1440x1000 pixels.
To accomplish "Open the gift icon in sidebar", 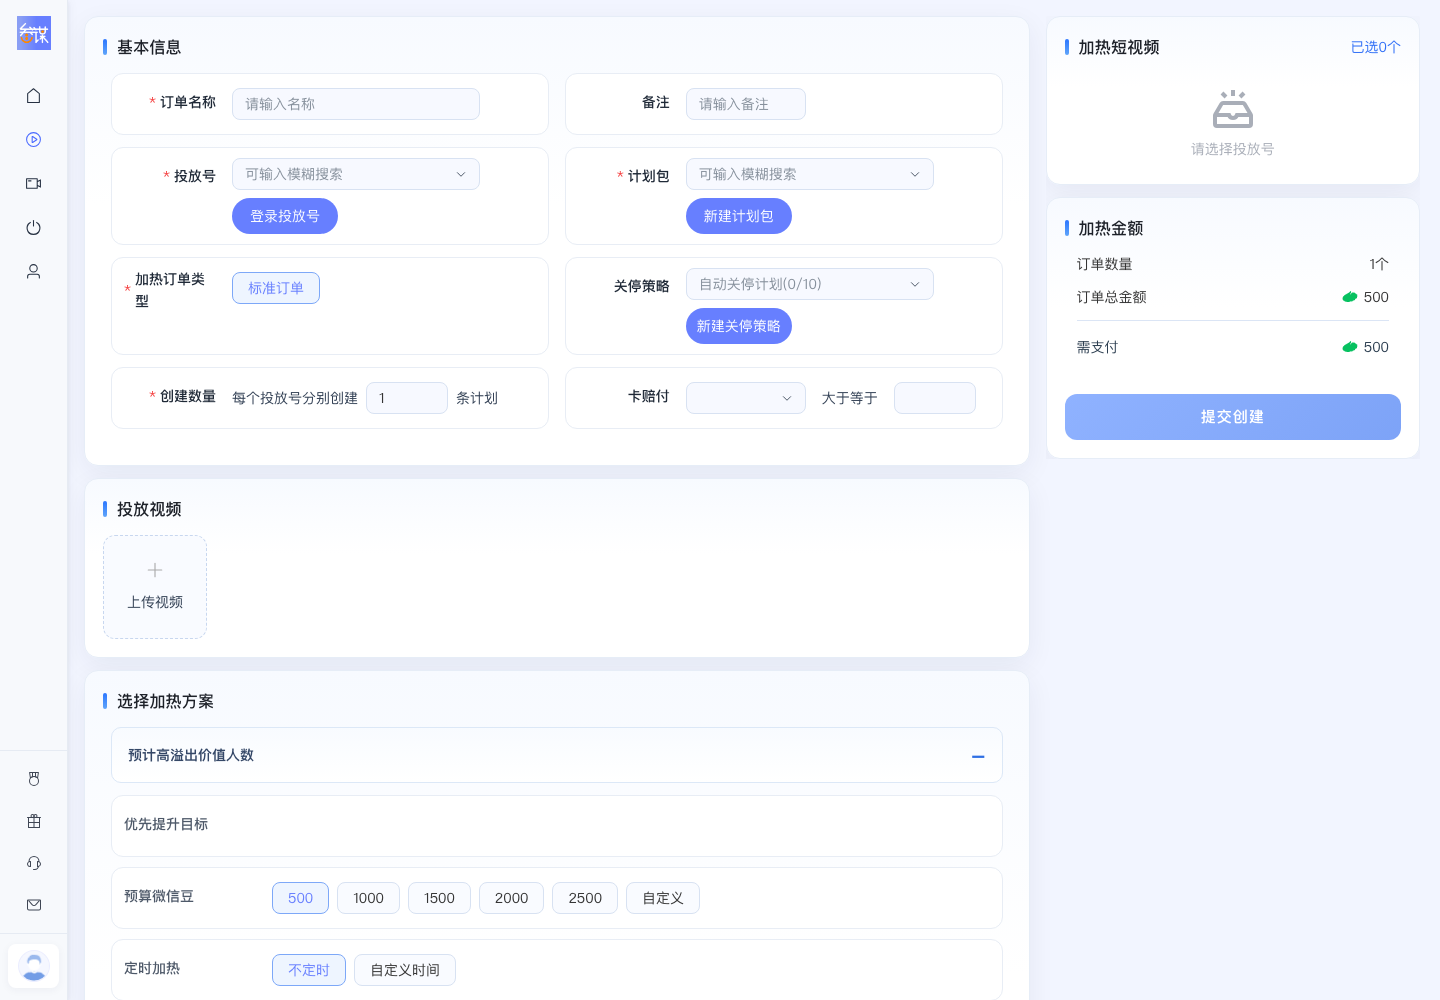I will pyautogui.click(x=33, y=821).
